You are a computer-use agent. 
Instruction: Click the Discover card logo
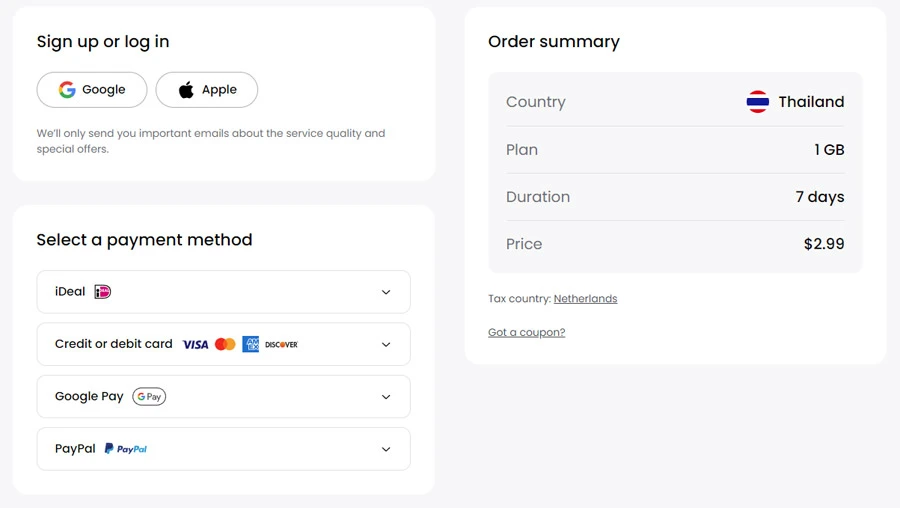click(x=281, y=345)
